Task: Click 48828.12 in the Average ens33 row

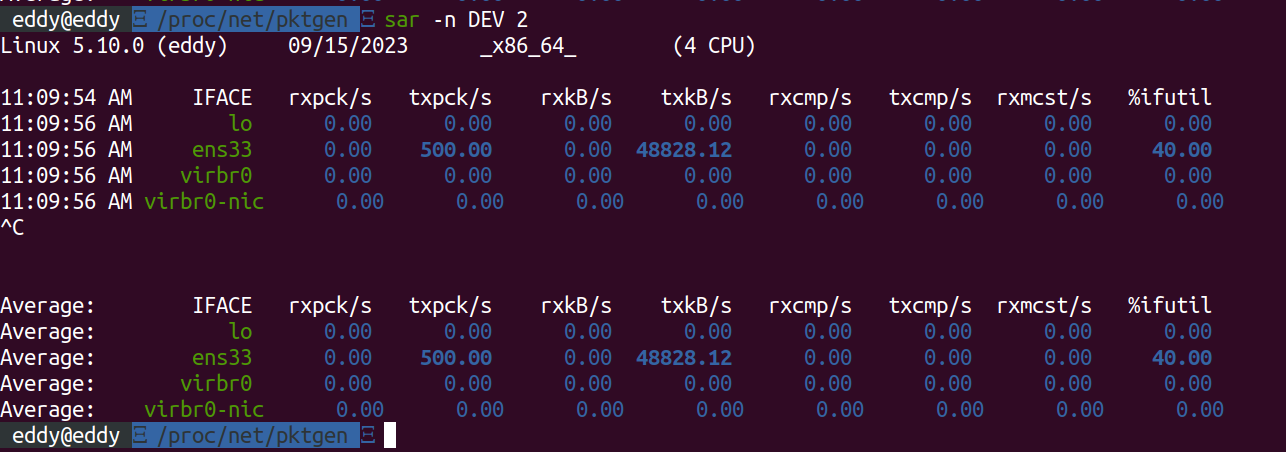Action: click(x=684, y=358)
